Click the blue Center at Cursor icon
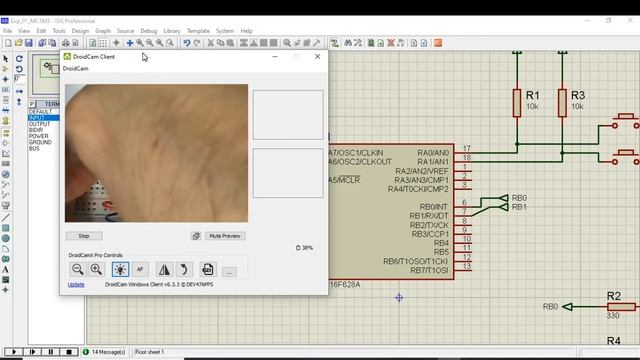 click(x=130, y=43)
